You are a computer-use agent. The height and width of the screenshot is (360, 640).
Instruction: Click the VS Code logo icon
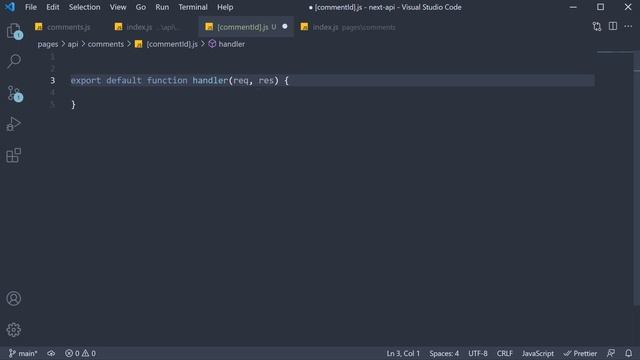10,7
